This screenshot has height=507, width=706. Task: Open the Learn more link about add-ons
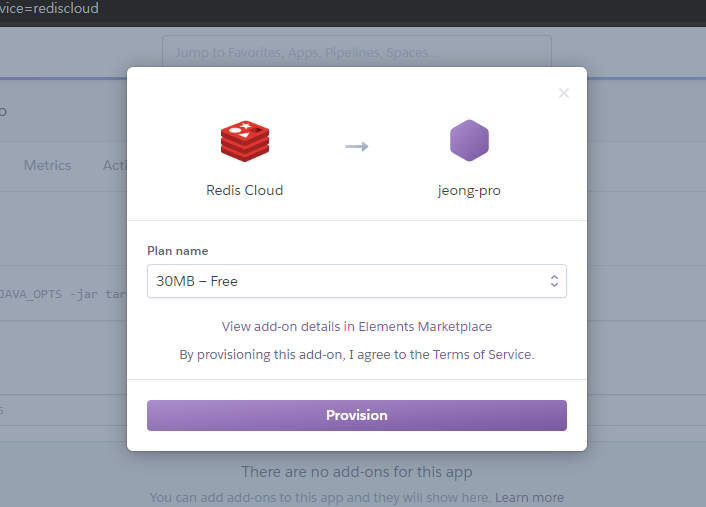click(530, 498)
